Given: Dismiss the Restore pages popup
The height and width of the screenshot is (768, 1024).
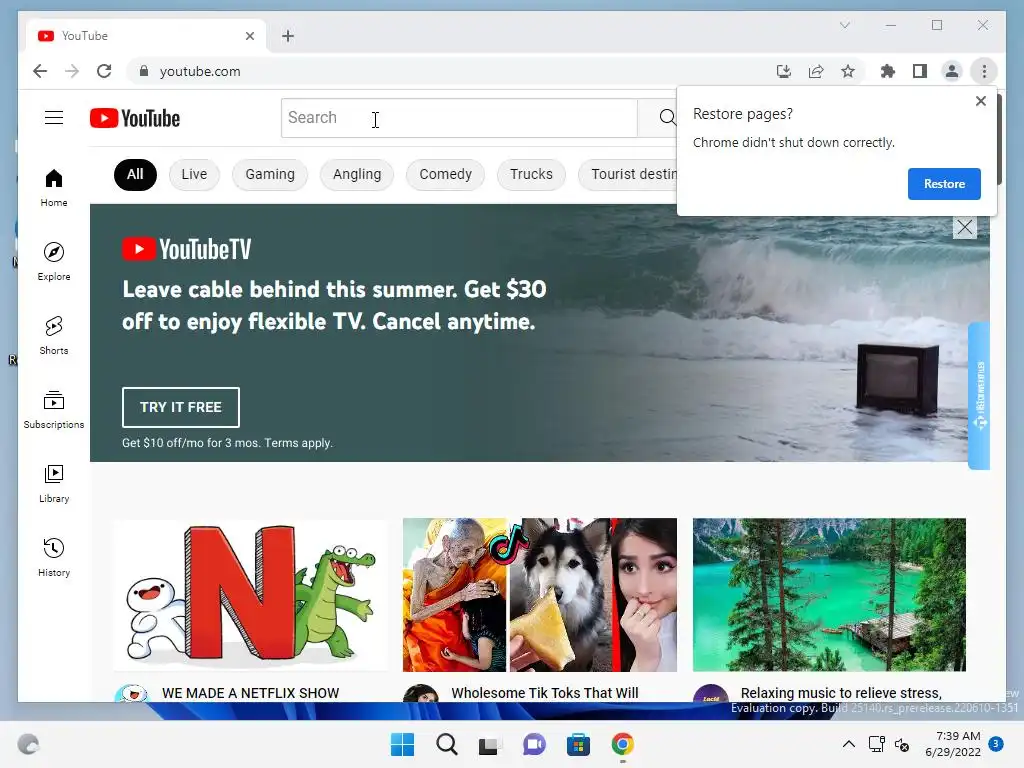Looking at the screenshot, I should (x=980, y=101).
